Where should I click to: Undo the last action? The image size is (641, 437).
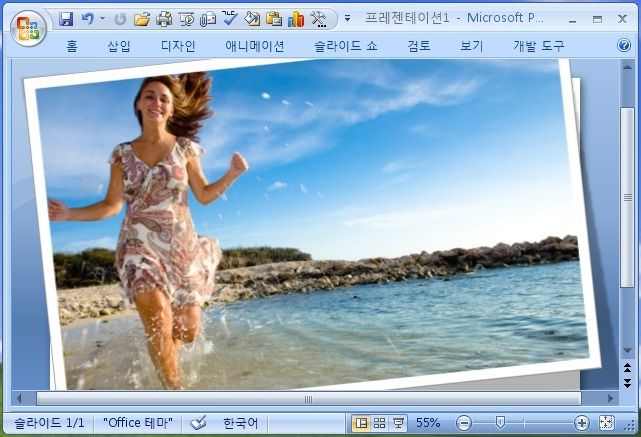pos(87,19)
